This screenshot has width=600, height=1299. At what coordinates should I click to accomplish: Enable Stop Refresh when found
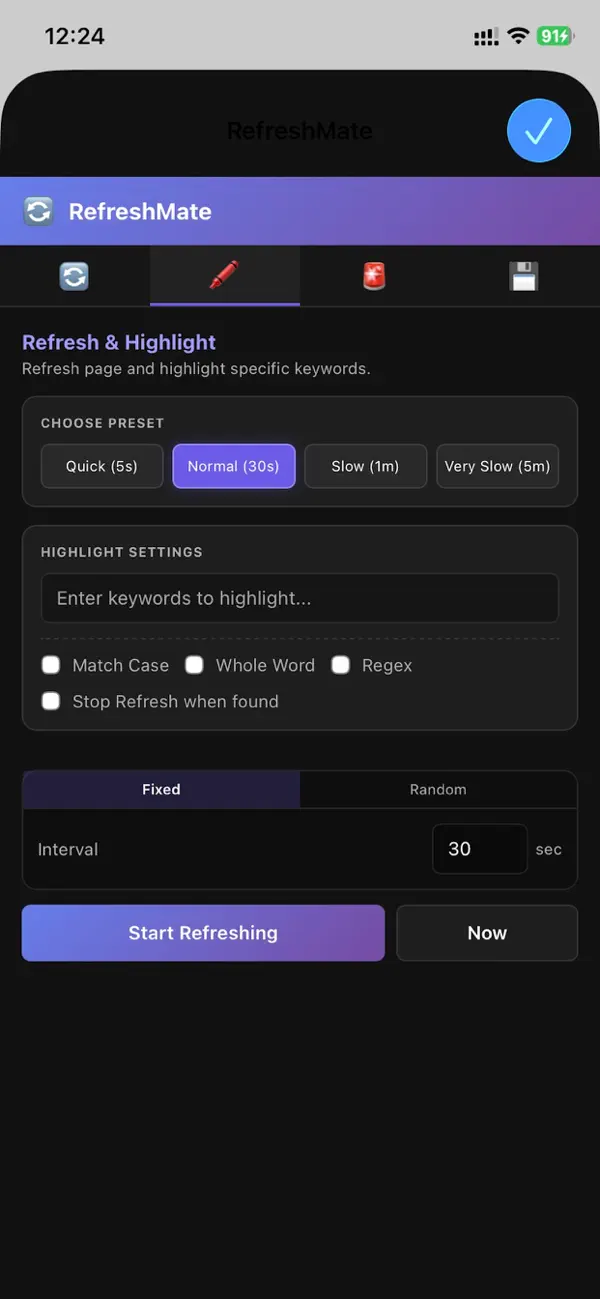coord(50,701)
